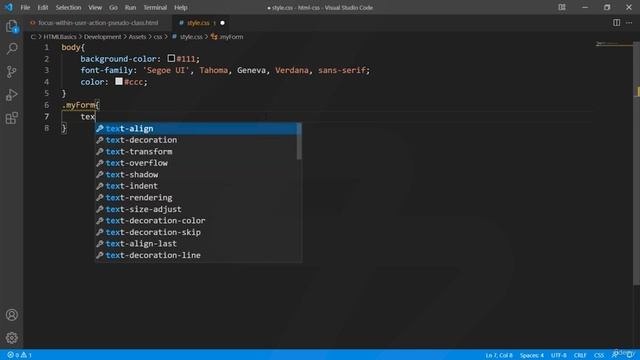Image resolution: width=640 pixels, height=360 pixels.
Task: Choose text-size-adjust suggestion
Action: (x=196, y=209)
